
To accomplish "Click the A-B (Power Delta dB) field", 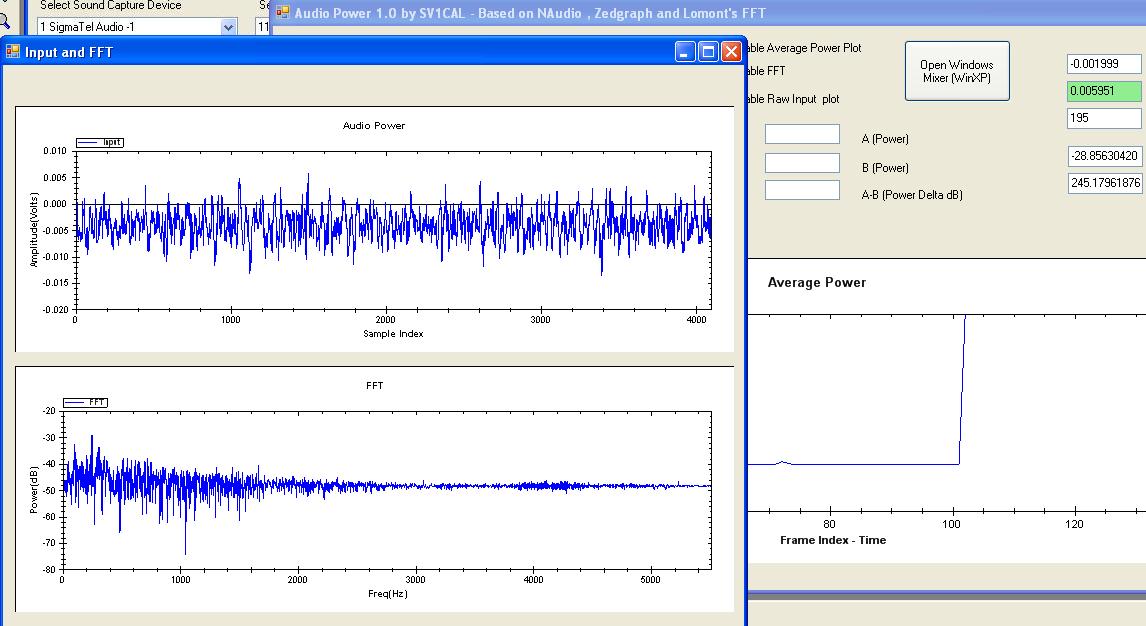I will [x=802, y=190].
